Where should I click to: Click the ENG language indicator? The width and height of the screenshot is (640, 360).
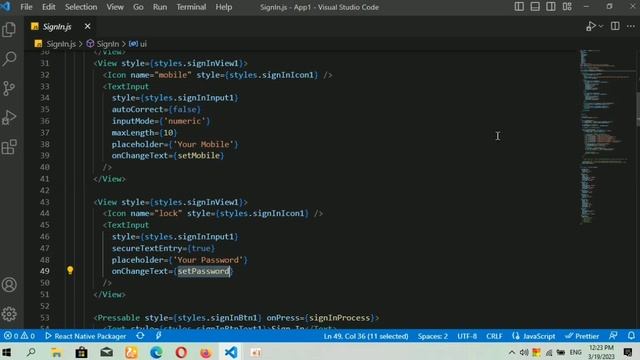point(576,352)
